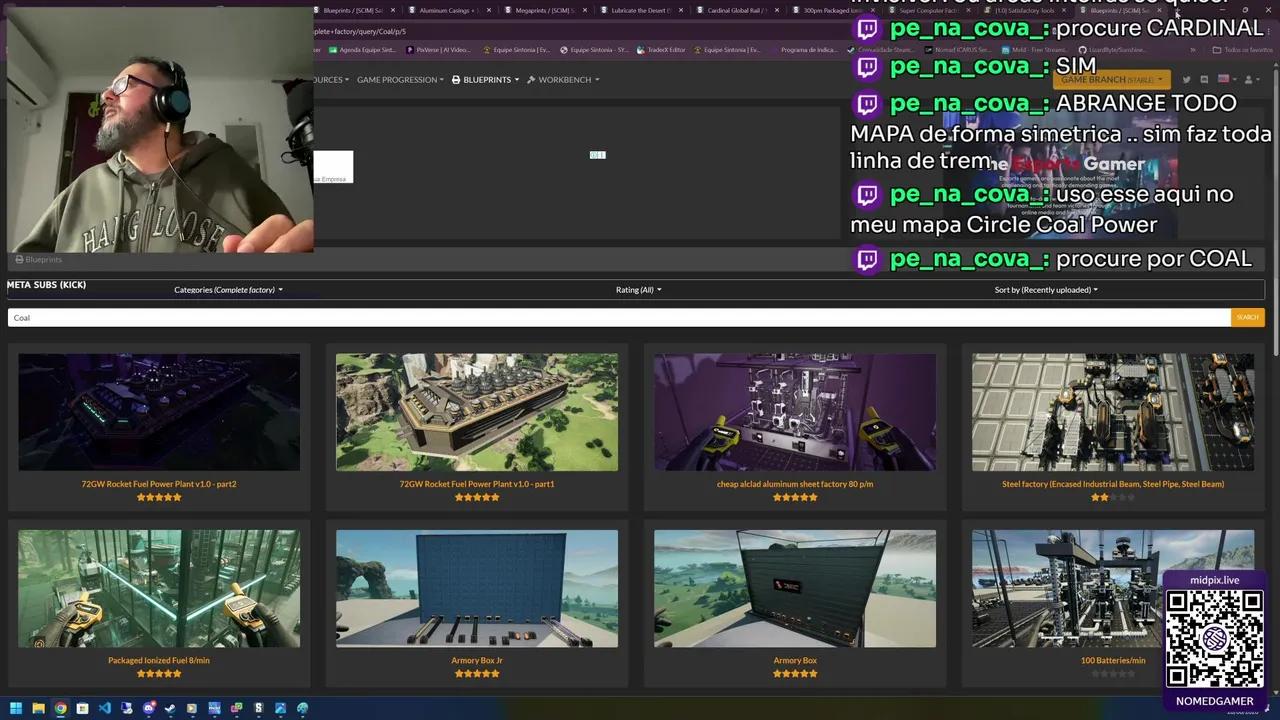Open PixVerse AI Video bookmark
Image resolution: width=1280 pixels, height=720 pixels.
coord(438,50)
